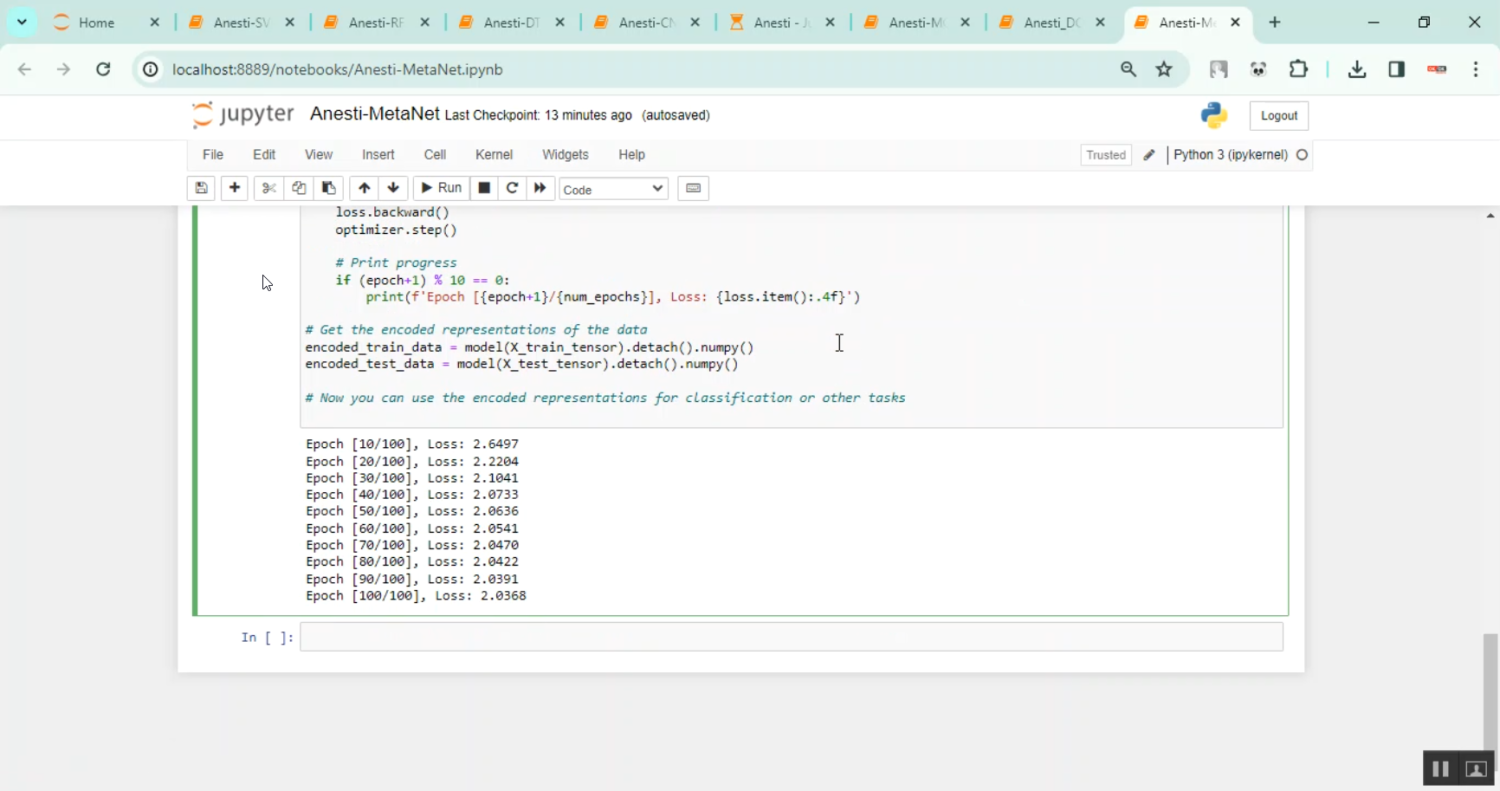Viewport: 1500px width, 791px height.
Task: Restart kernel and rerun all cells
Action: (540, 188)
